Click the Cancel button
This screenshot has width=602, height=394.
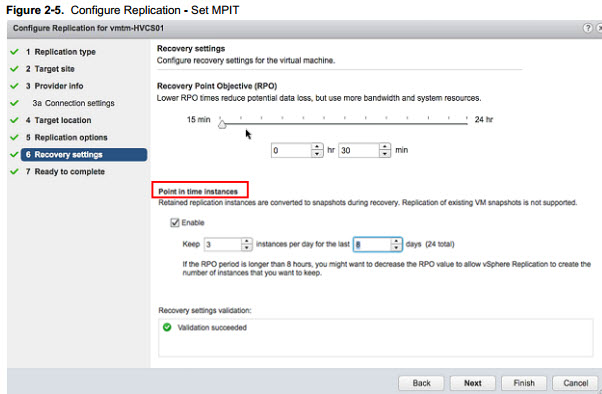575,383
